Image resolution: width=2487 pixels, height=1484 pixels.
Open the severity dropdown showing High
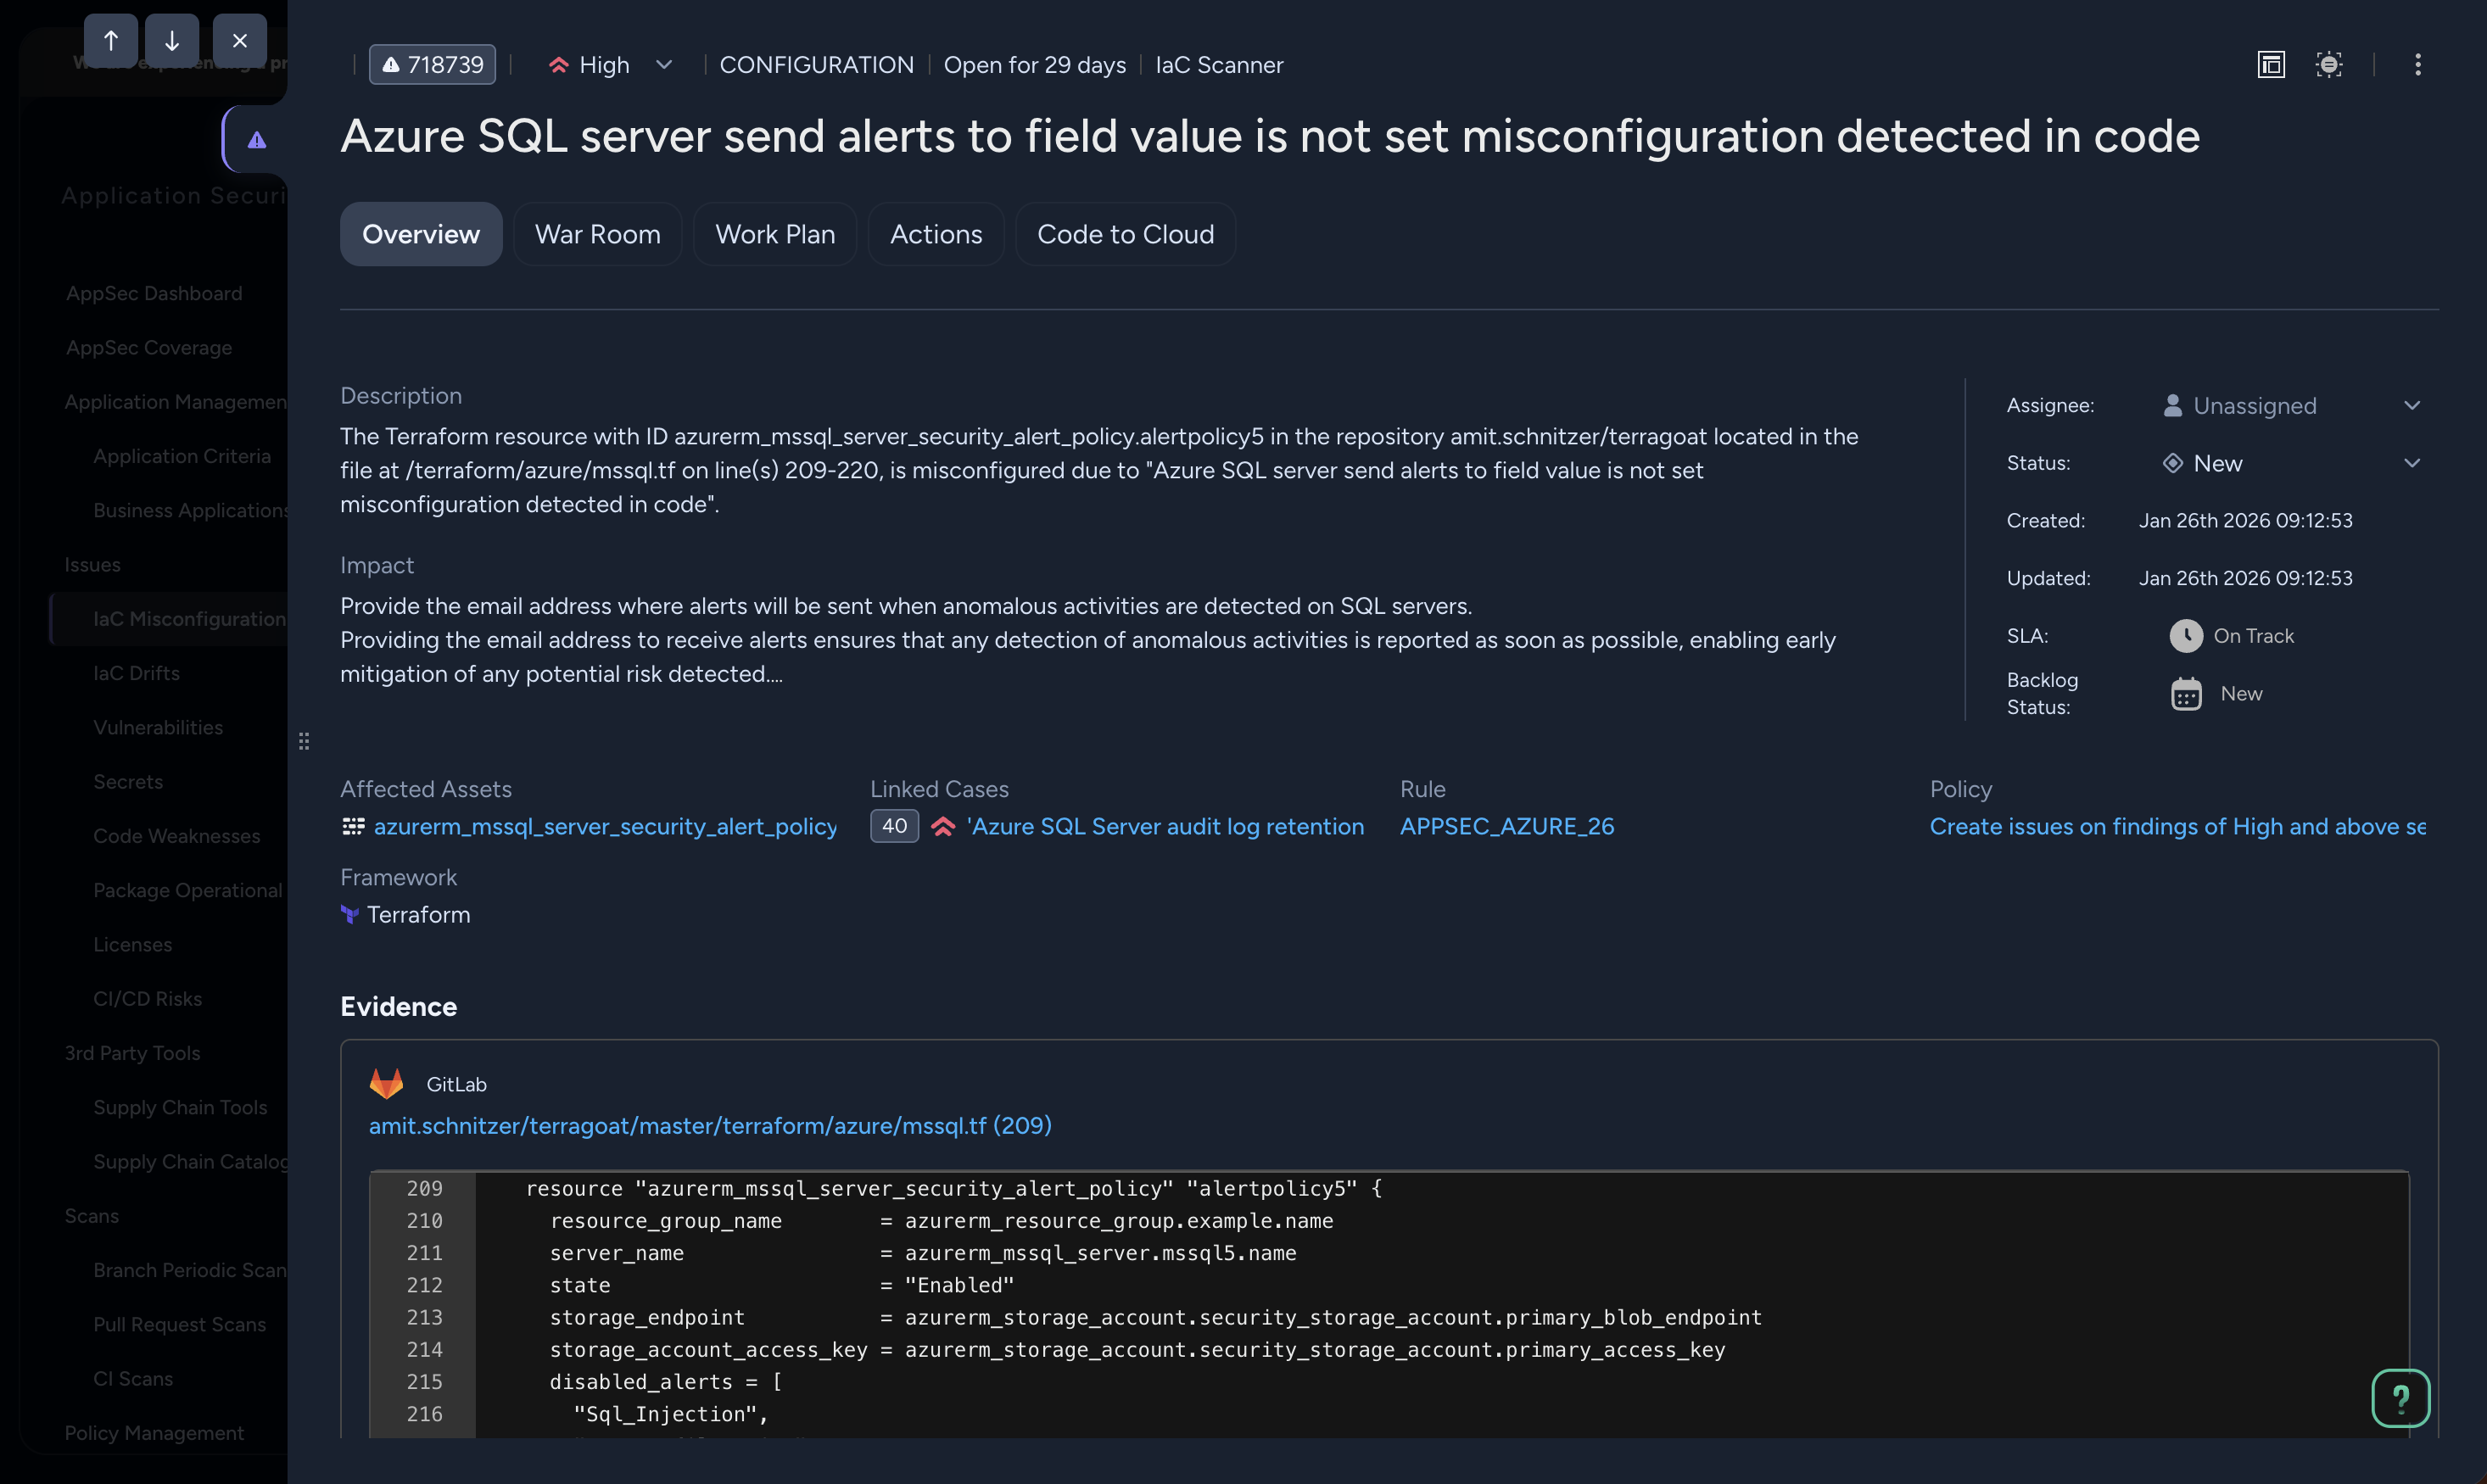663,64
